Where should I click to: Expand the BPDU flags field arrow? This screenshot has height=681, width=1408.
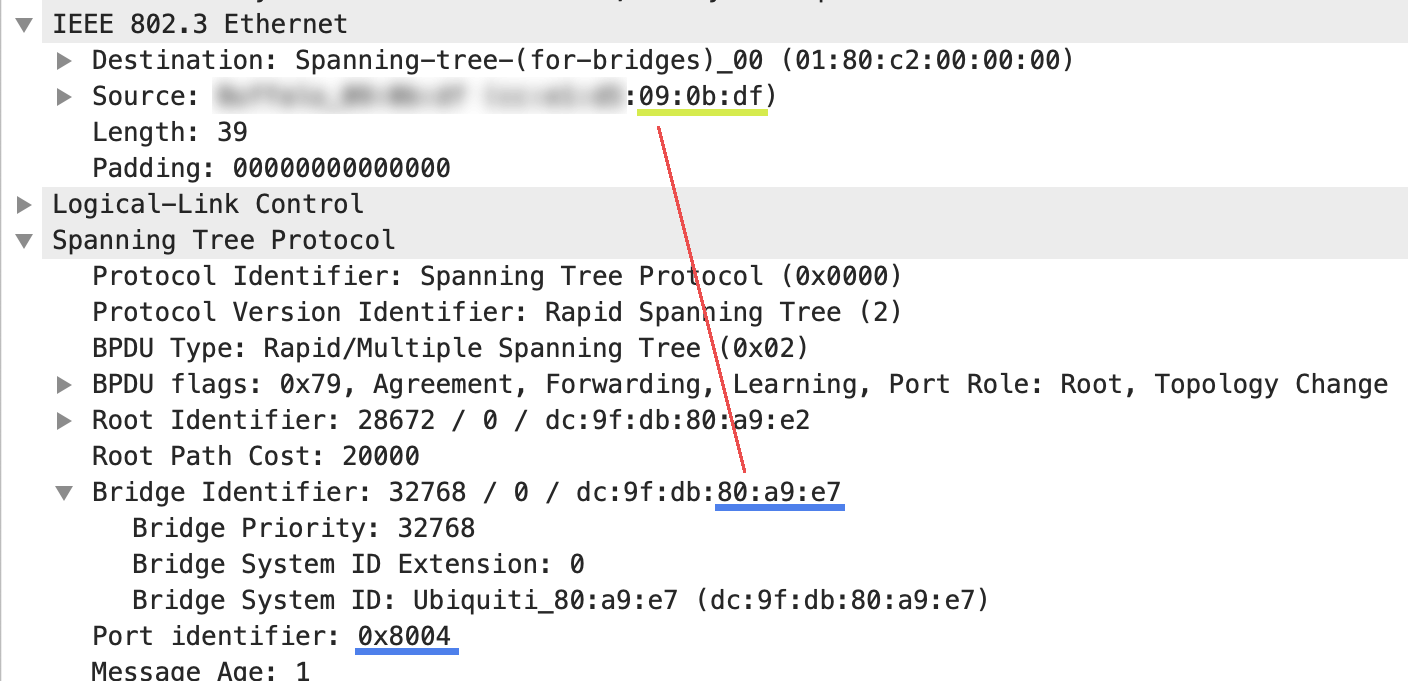[64, 384]
